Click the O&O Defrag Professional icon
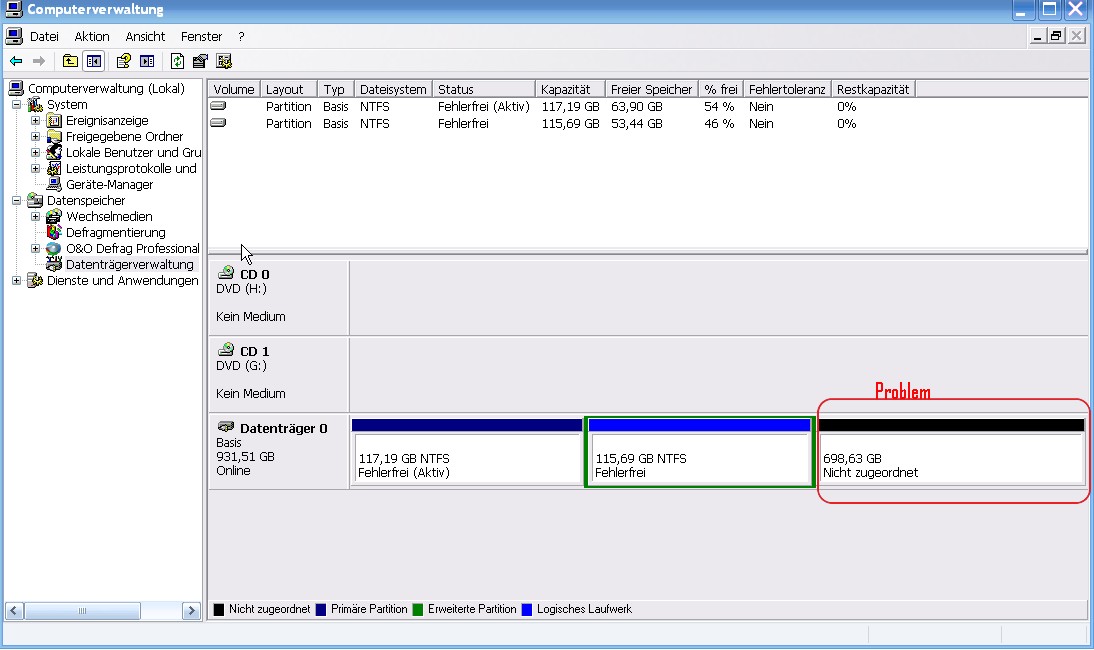Image resolution: width=1094 pixels, height=650 pixels. (54, 249)
